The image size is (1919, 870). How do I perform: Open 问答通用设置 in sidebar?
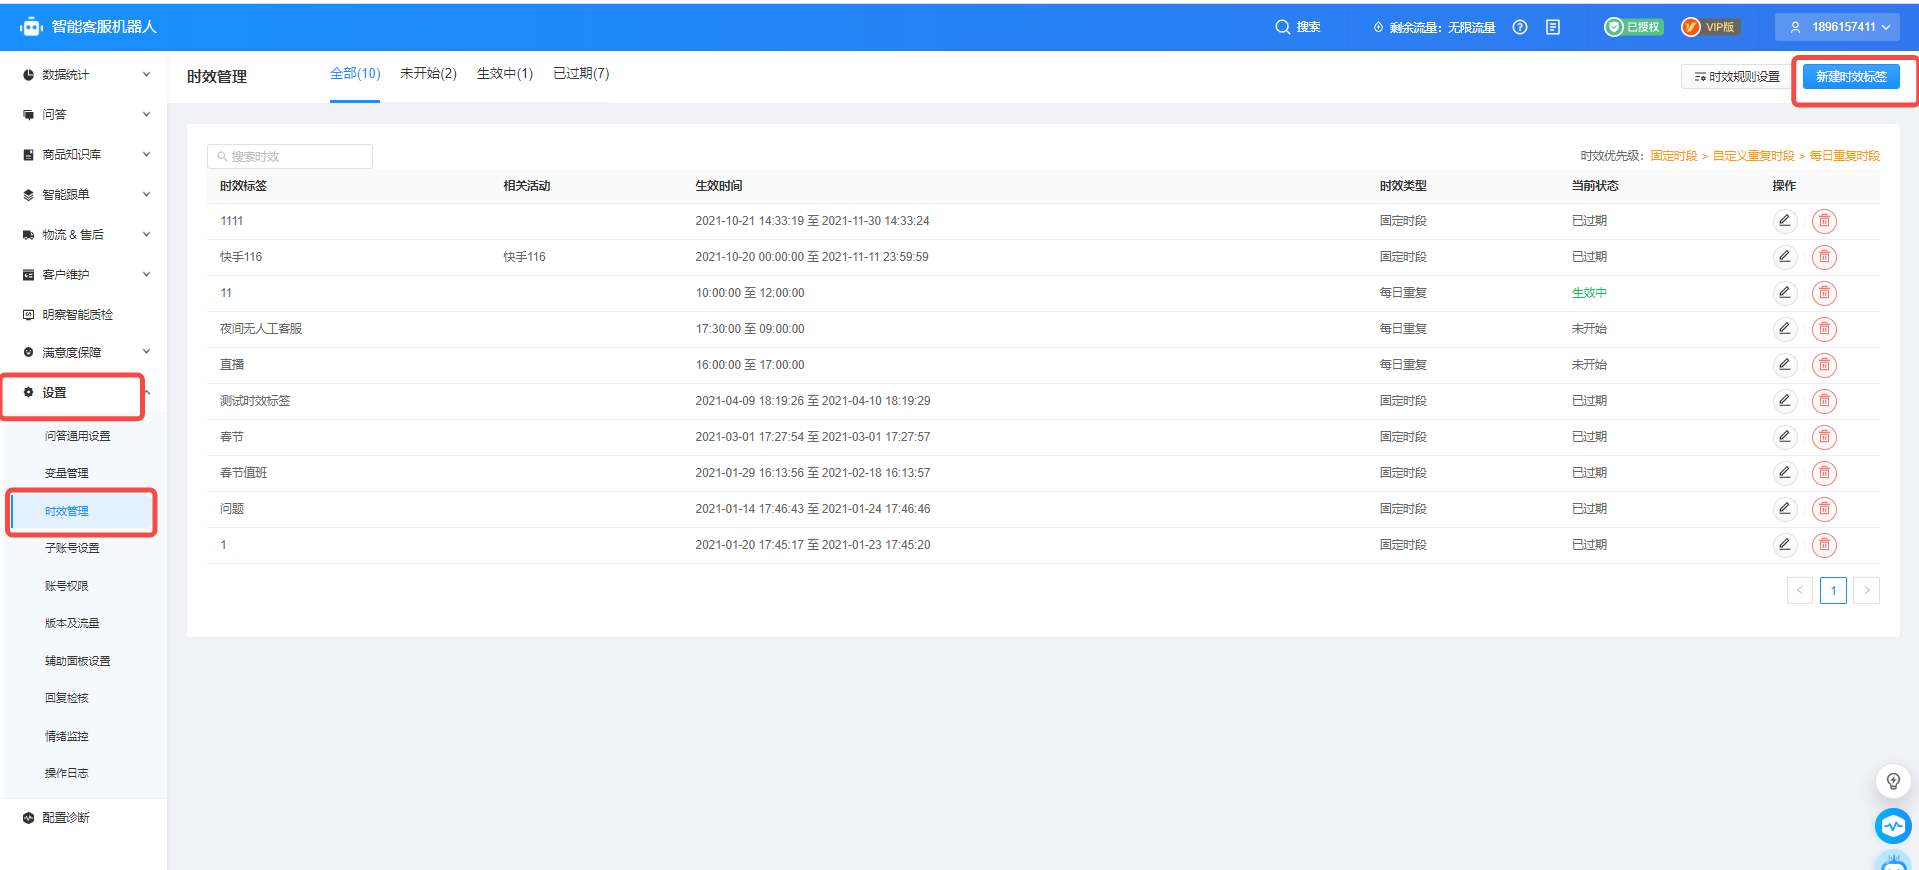click(x=78, y=436)
